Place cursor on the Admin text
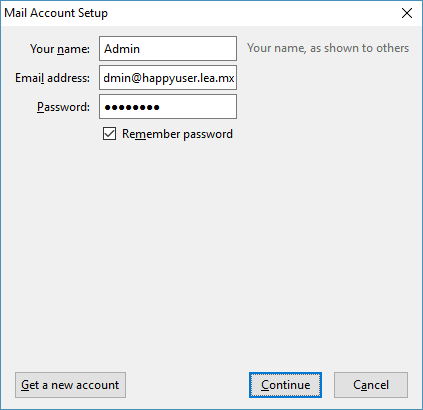This screenshot has height=410, width=423. pos(122,49)
